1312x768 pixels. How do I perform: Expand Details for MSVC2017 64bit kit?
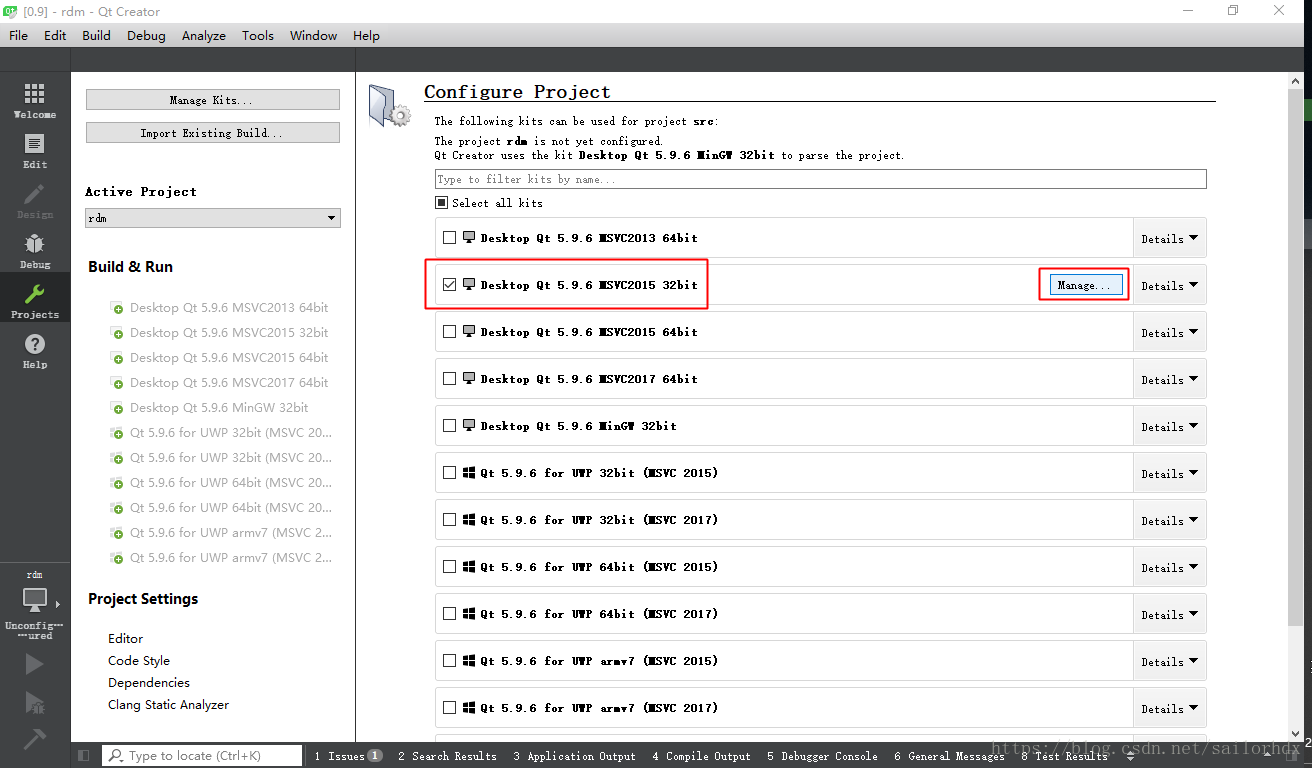pyautogui.click(x=1169, y=379)
